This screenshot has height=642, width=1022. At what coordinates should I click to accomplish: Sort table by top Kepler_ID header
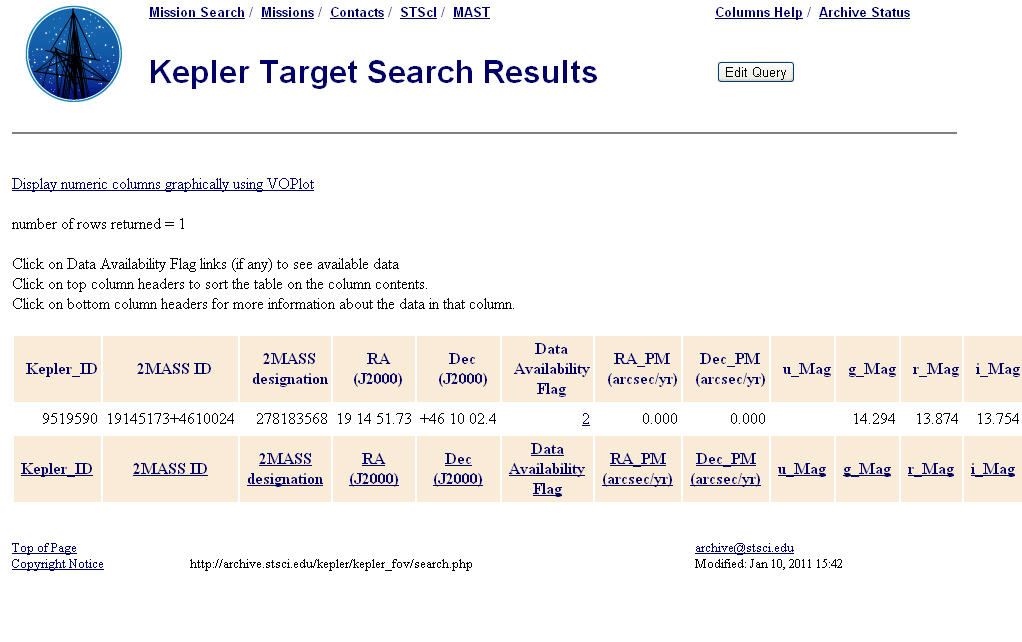(61, 369)
